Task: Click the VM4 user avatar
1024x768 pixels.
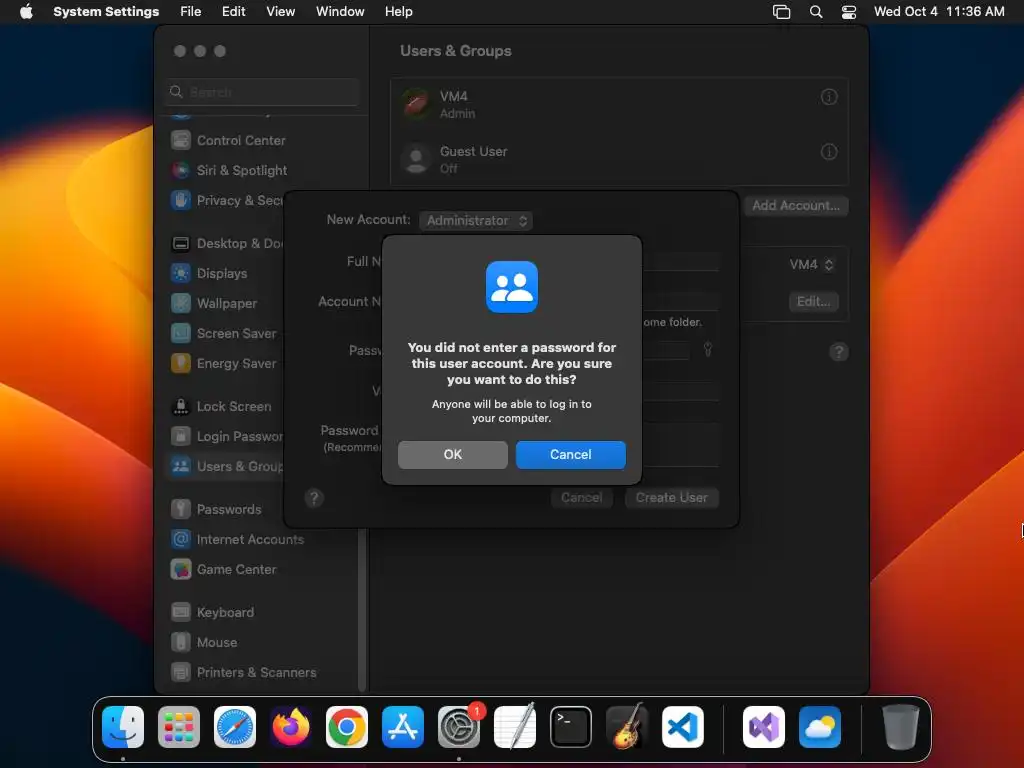Action: pyautogui.click(x=416, y=104)
